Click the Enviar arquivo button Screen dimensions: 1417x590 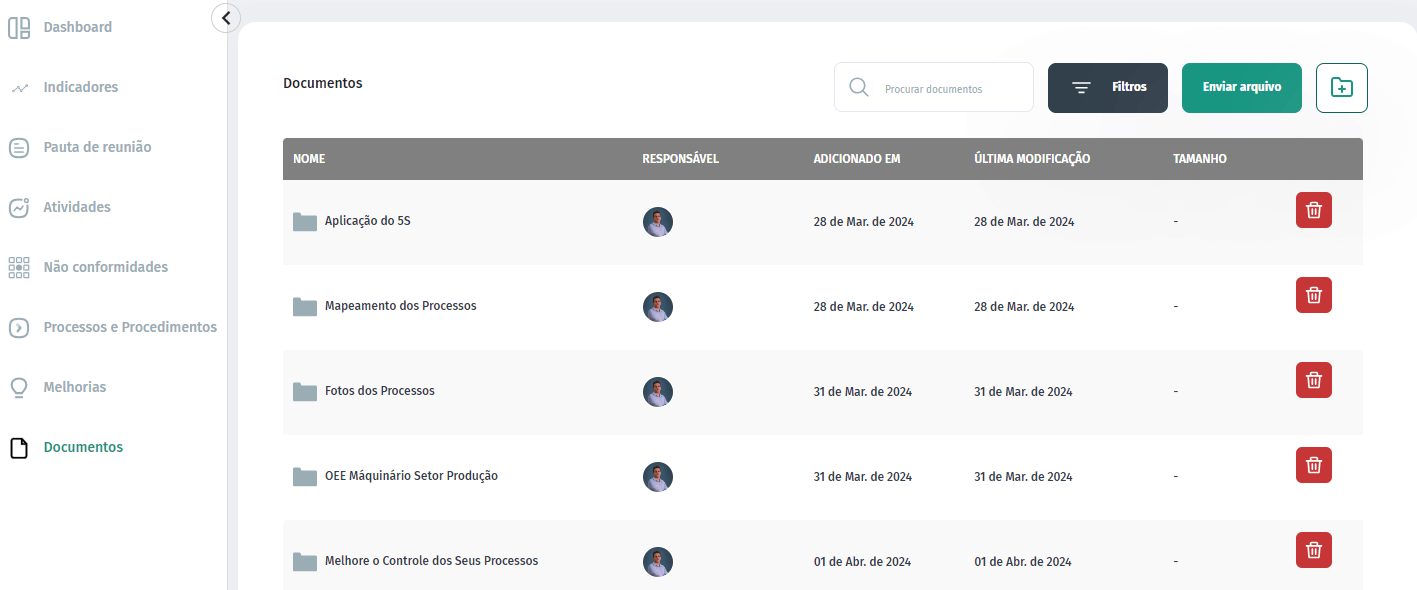coord(1242,88)
